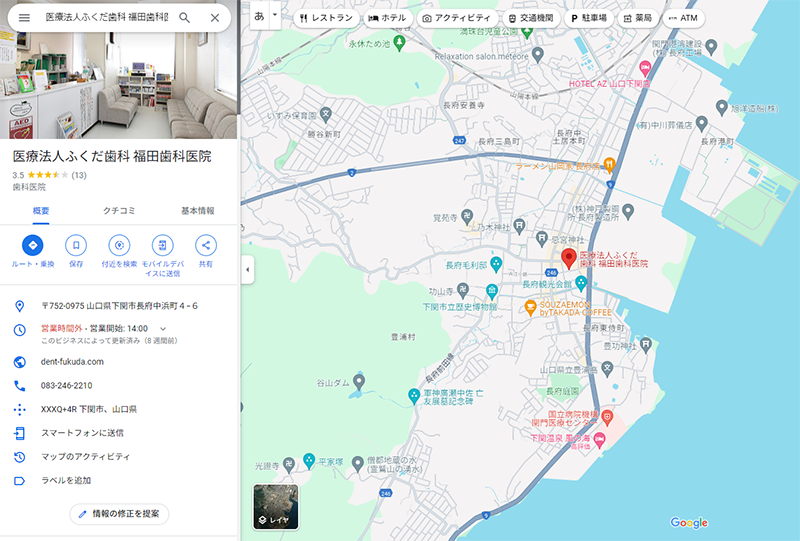Send to mobile device icon
This screenshot has width=800, height=541.
point(162,245)
